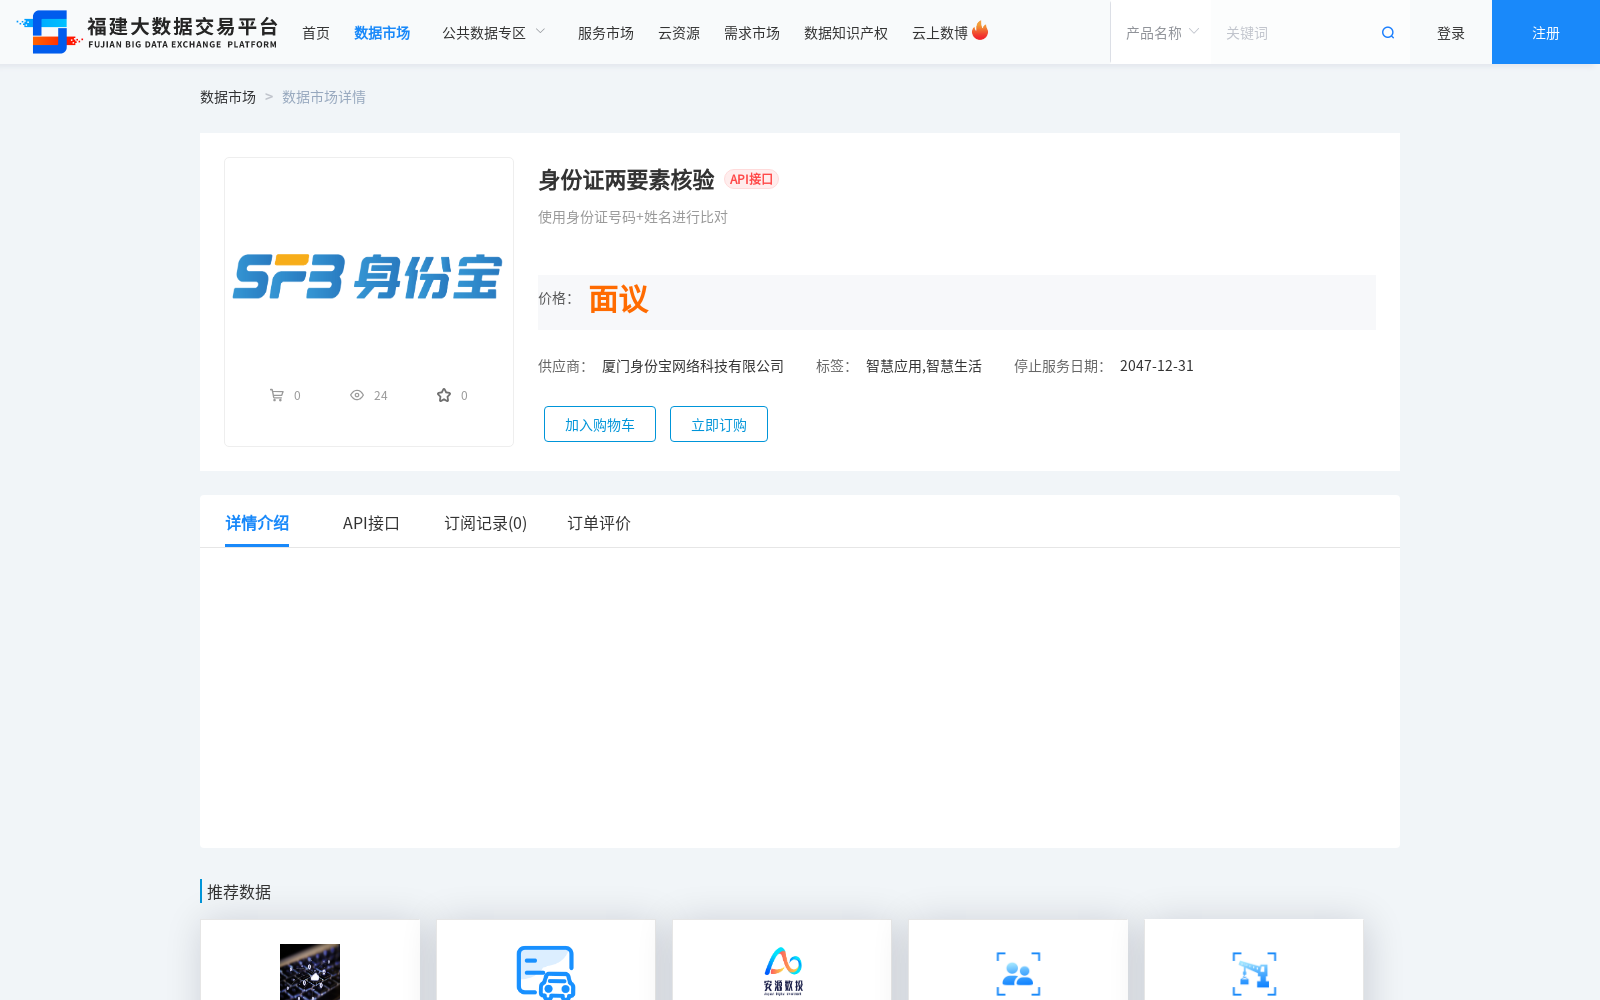Open the robotic arm scan recommended item
1600x1000 pixels.
(1254, 973)
